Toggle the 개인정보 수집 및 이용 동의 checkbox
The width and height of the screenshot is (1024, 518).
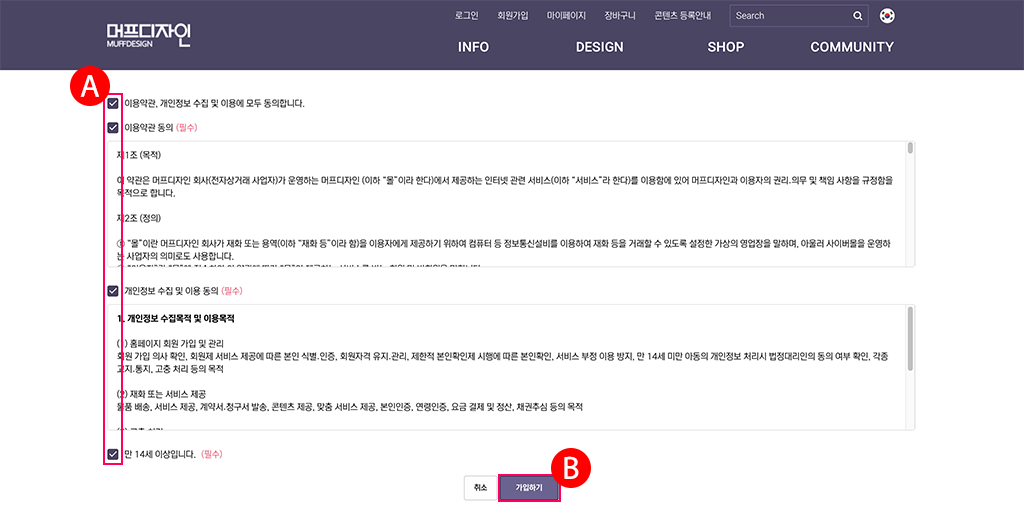(113, 290)
